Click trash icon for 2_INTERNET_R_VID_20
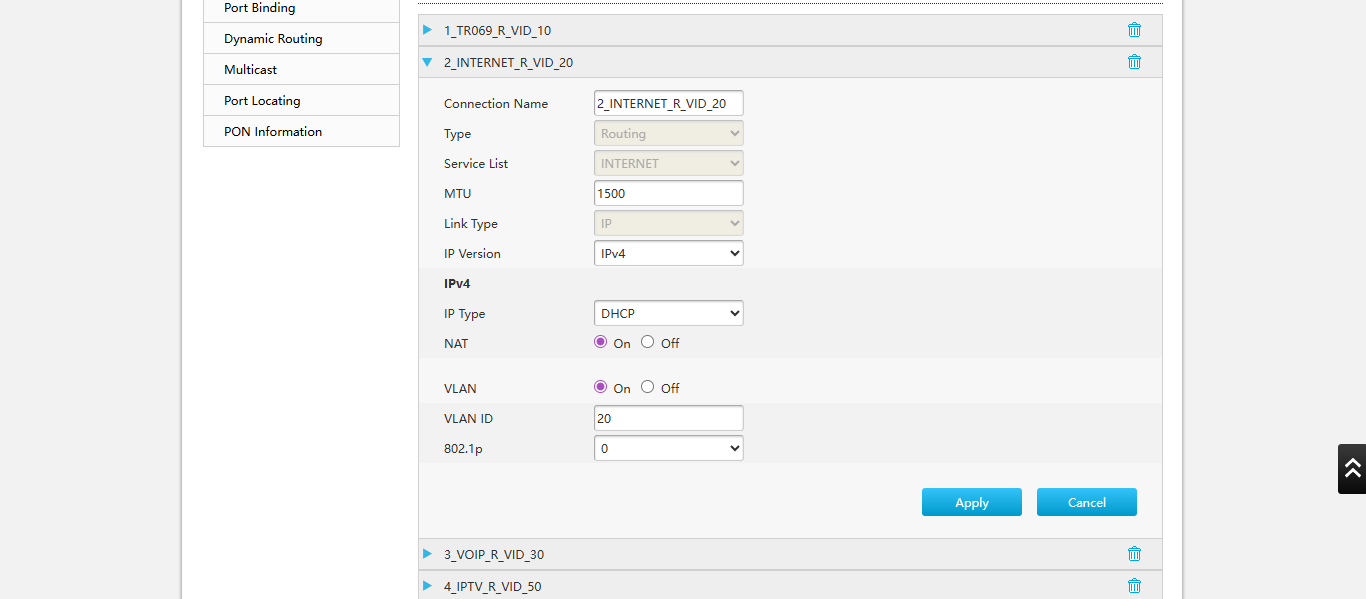 coord(1134,62)
